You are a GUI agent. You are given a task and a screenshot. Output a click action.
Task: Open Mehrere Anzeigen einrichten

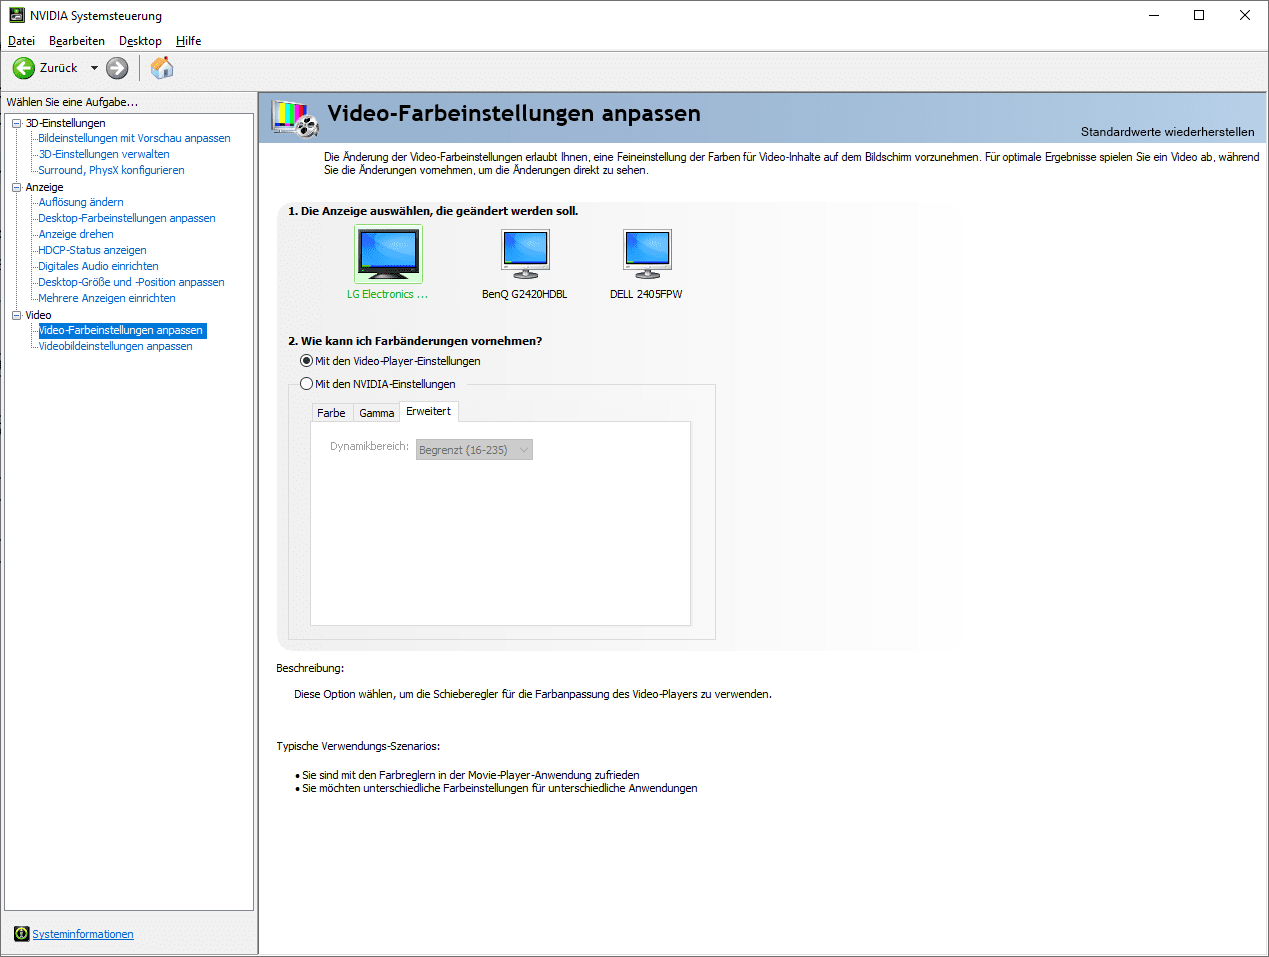[x=107, y=298]
